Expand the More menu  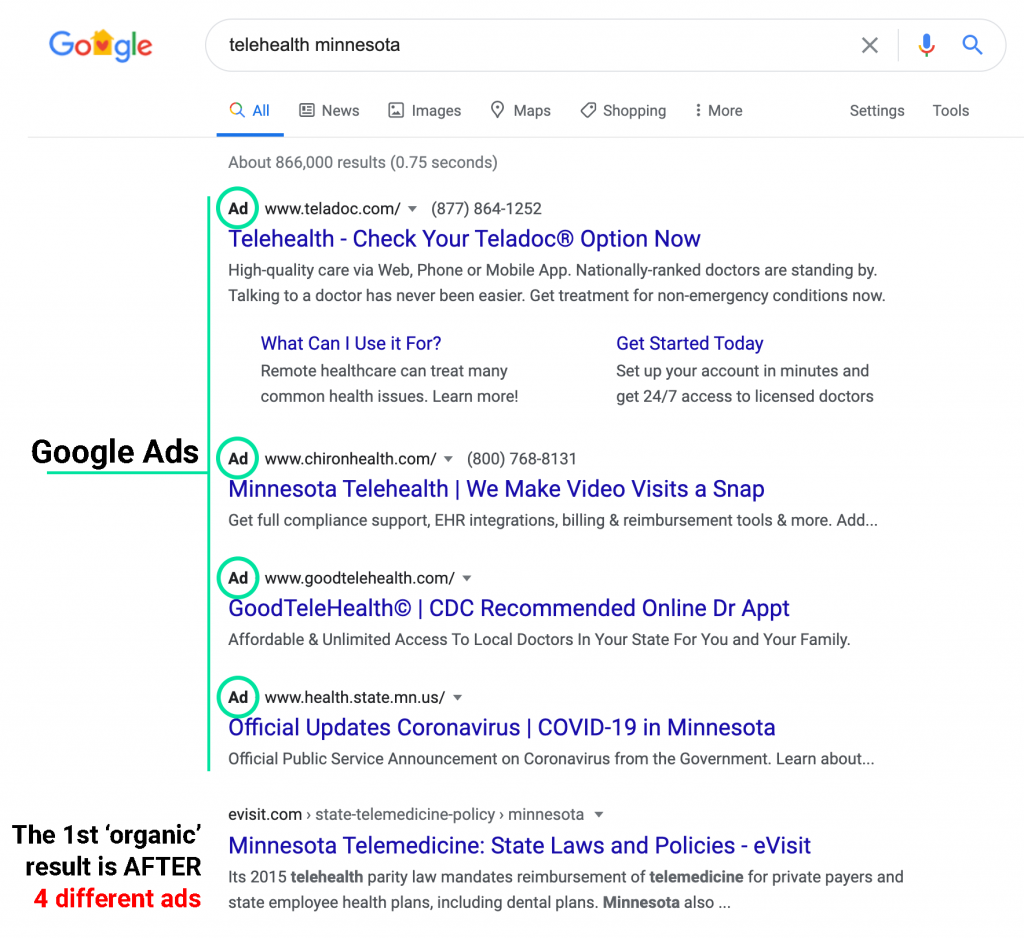(x=718, y=111)
